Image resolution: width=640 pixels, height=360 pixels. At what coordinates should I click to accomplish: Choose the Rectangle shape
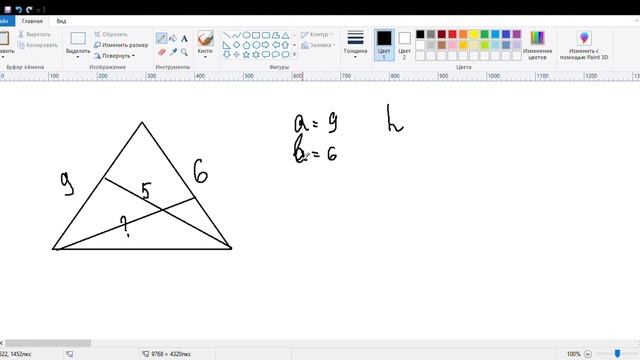tap(256, 36)
